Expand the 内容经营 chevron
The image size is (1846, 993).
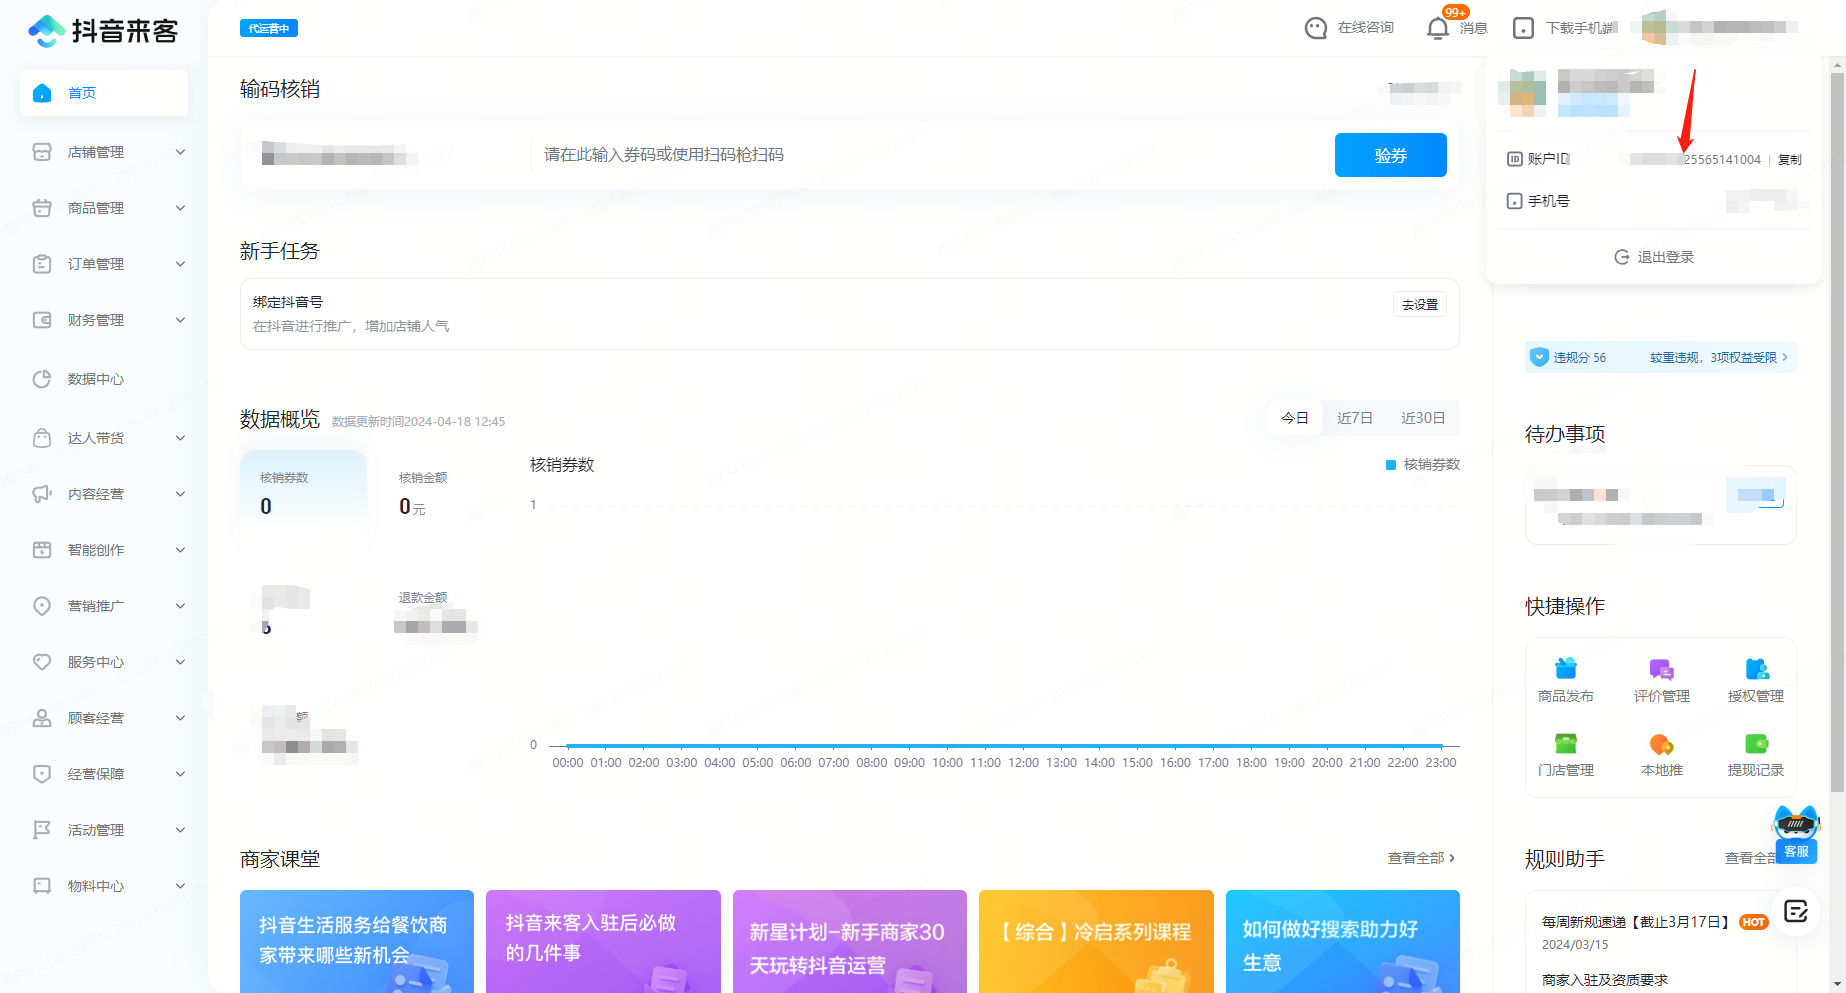pos(181,494)
